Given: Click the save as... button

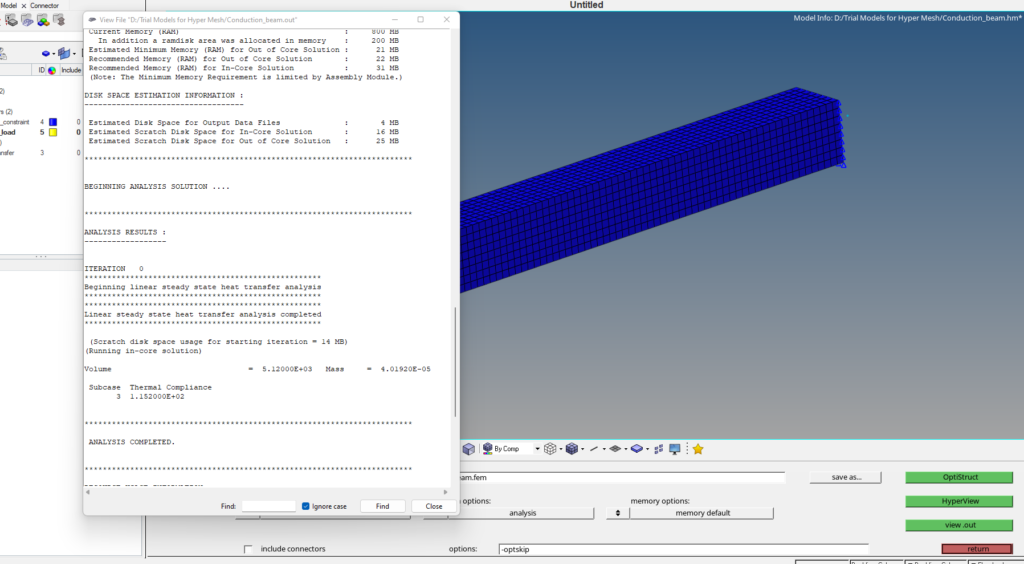Looking at the screenshot, I should [x=846, y=477].
